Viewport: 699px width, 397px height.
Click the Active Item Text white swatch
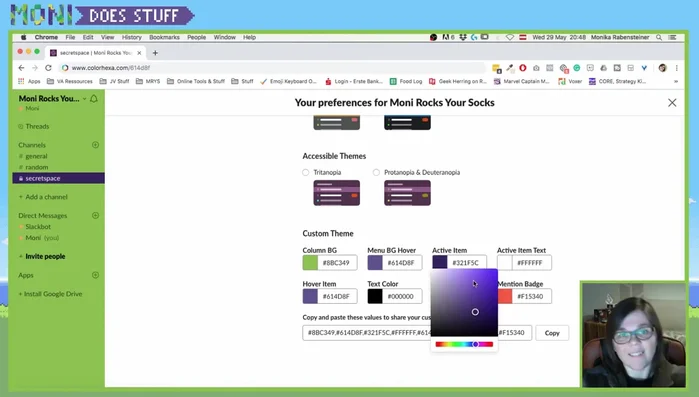pyautogui.click(x=505, y=262)
